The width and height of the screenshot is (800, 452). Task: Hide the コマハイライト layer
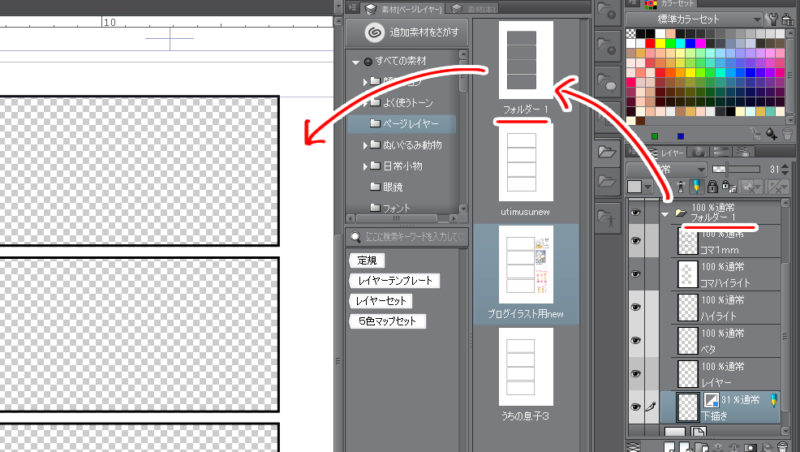tap(635, 274)
